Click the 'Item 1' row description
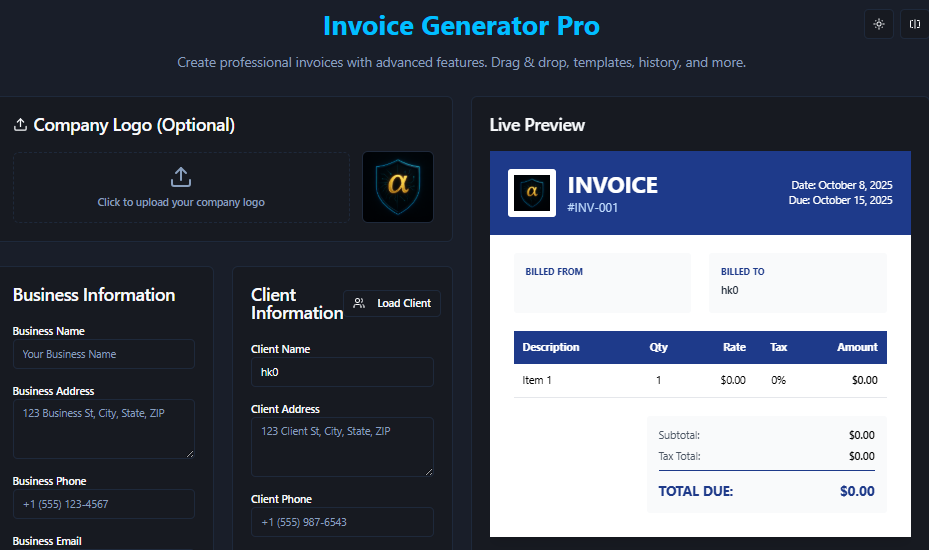Image resolution: width=929 pixels, height=550 pixels. [x=537, y=380]
